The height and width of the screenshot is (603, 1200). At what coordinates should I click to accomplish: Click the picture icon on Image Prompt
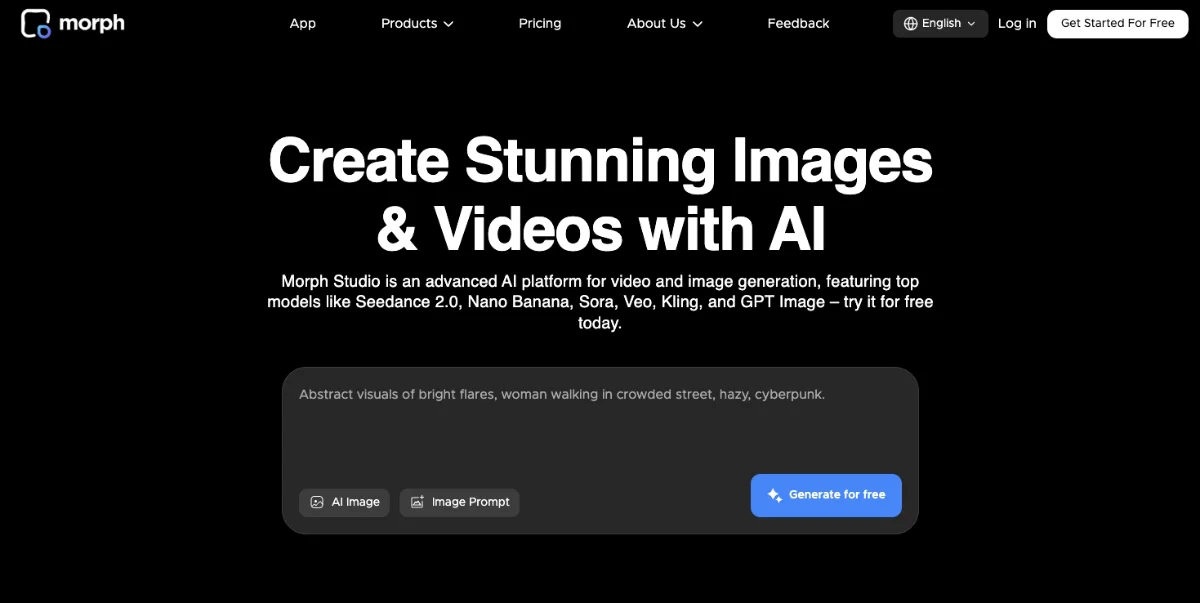coord(417,502)
